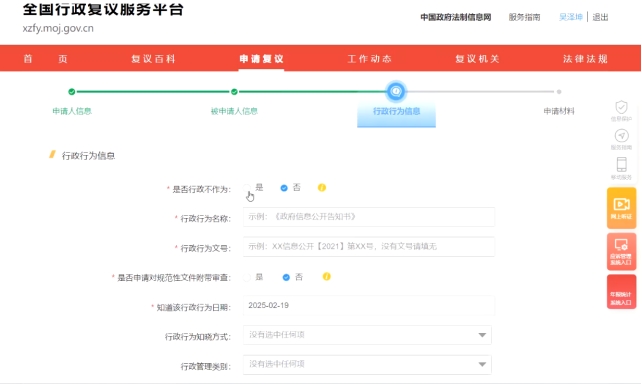
Task: Focus the 行政行为文号 input field
Action: (x=369, y=247)
